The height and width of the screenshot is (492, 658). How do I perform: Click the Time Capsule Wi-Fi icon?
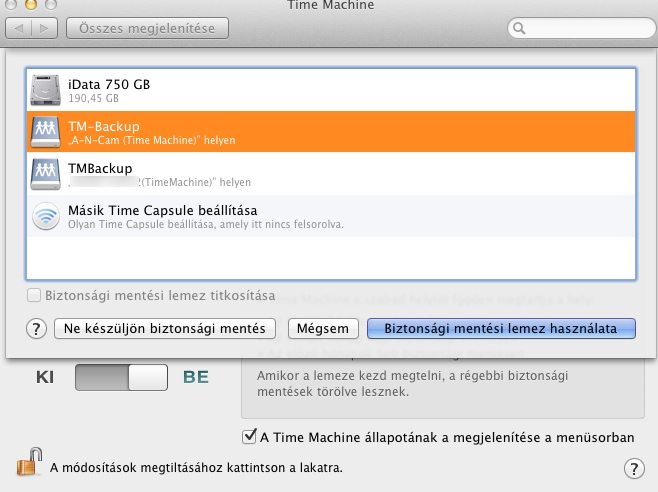(x=46, y=216)
